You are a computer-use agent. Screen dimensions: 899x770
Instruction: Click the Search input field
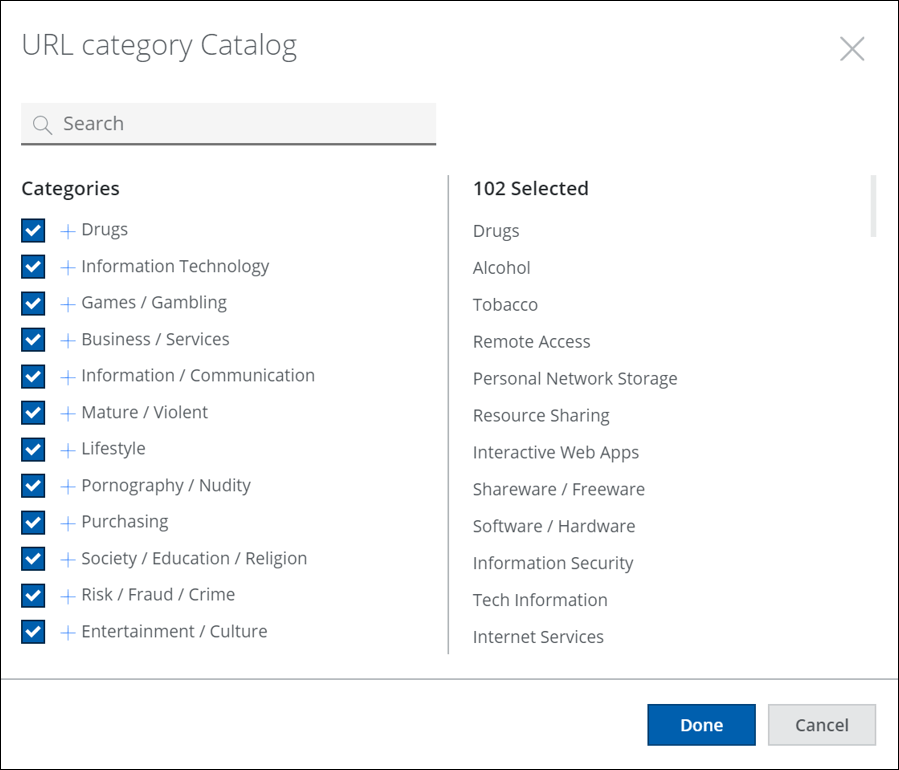click(x=228, y=124)
